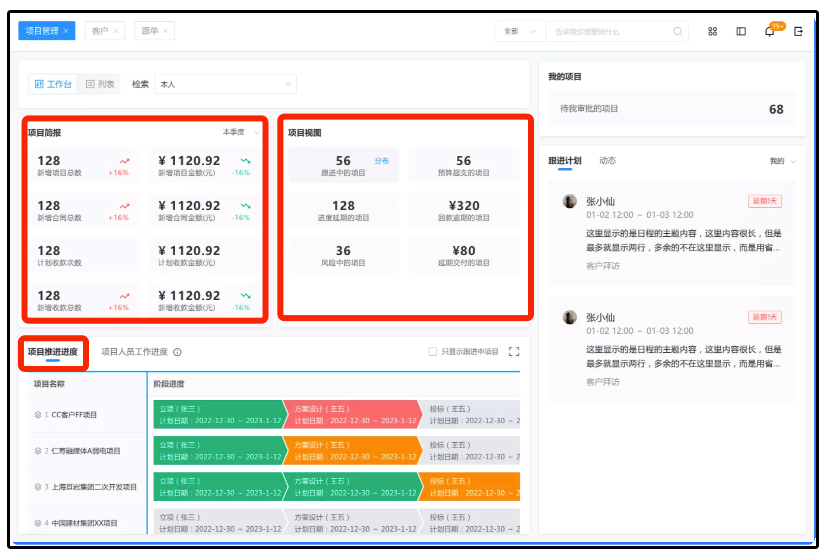Viewport: 827px width, 556px height.
Task: Open 新增收款金额 card
Action: pos(205,300)
